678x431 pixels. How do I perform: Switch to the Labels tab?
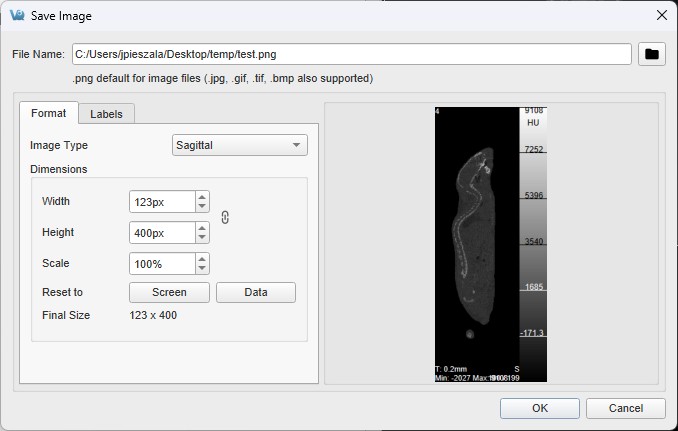[106, 114]
